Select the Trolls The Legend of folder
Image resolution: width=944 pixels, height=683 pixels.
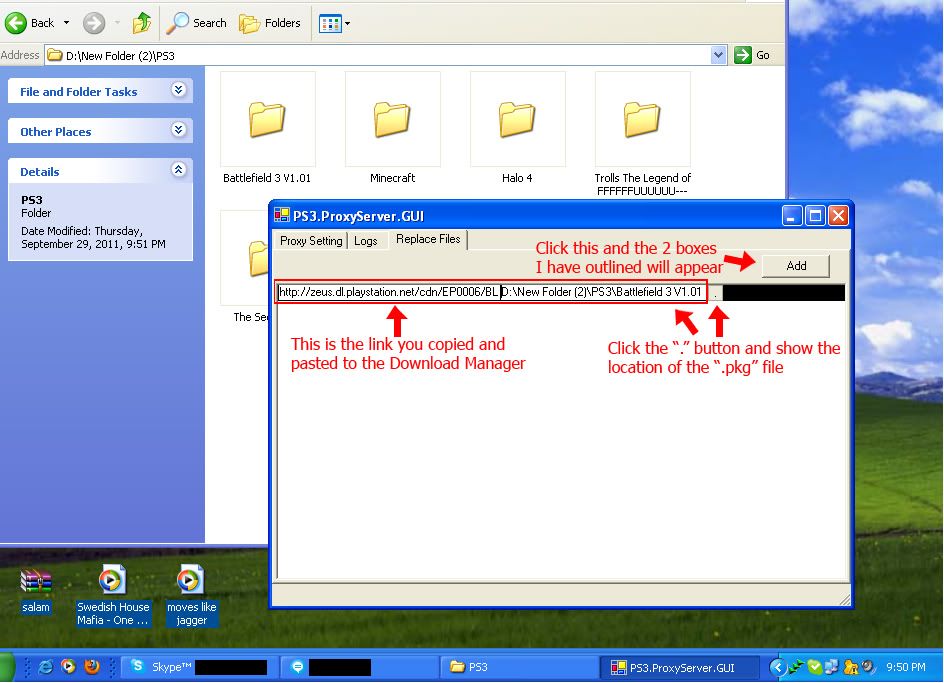coord(642,134)
